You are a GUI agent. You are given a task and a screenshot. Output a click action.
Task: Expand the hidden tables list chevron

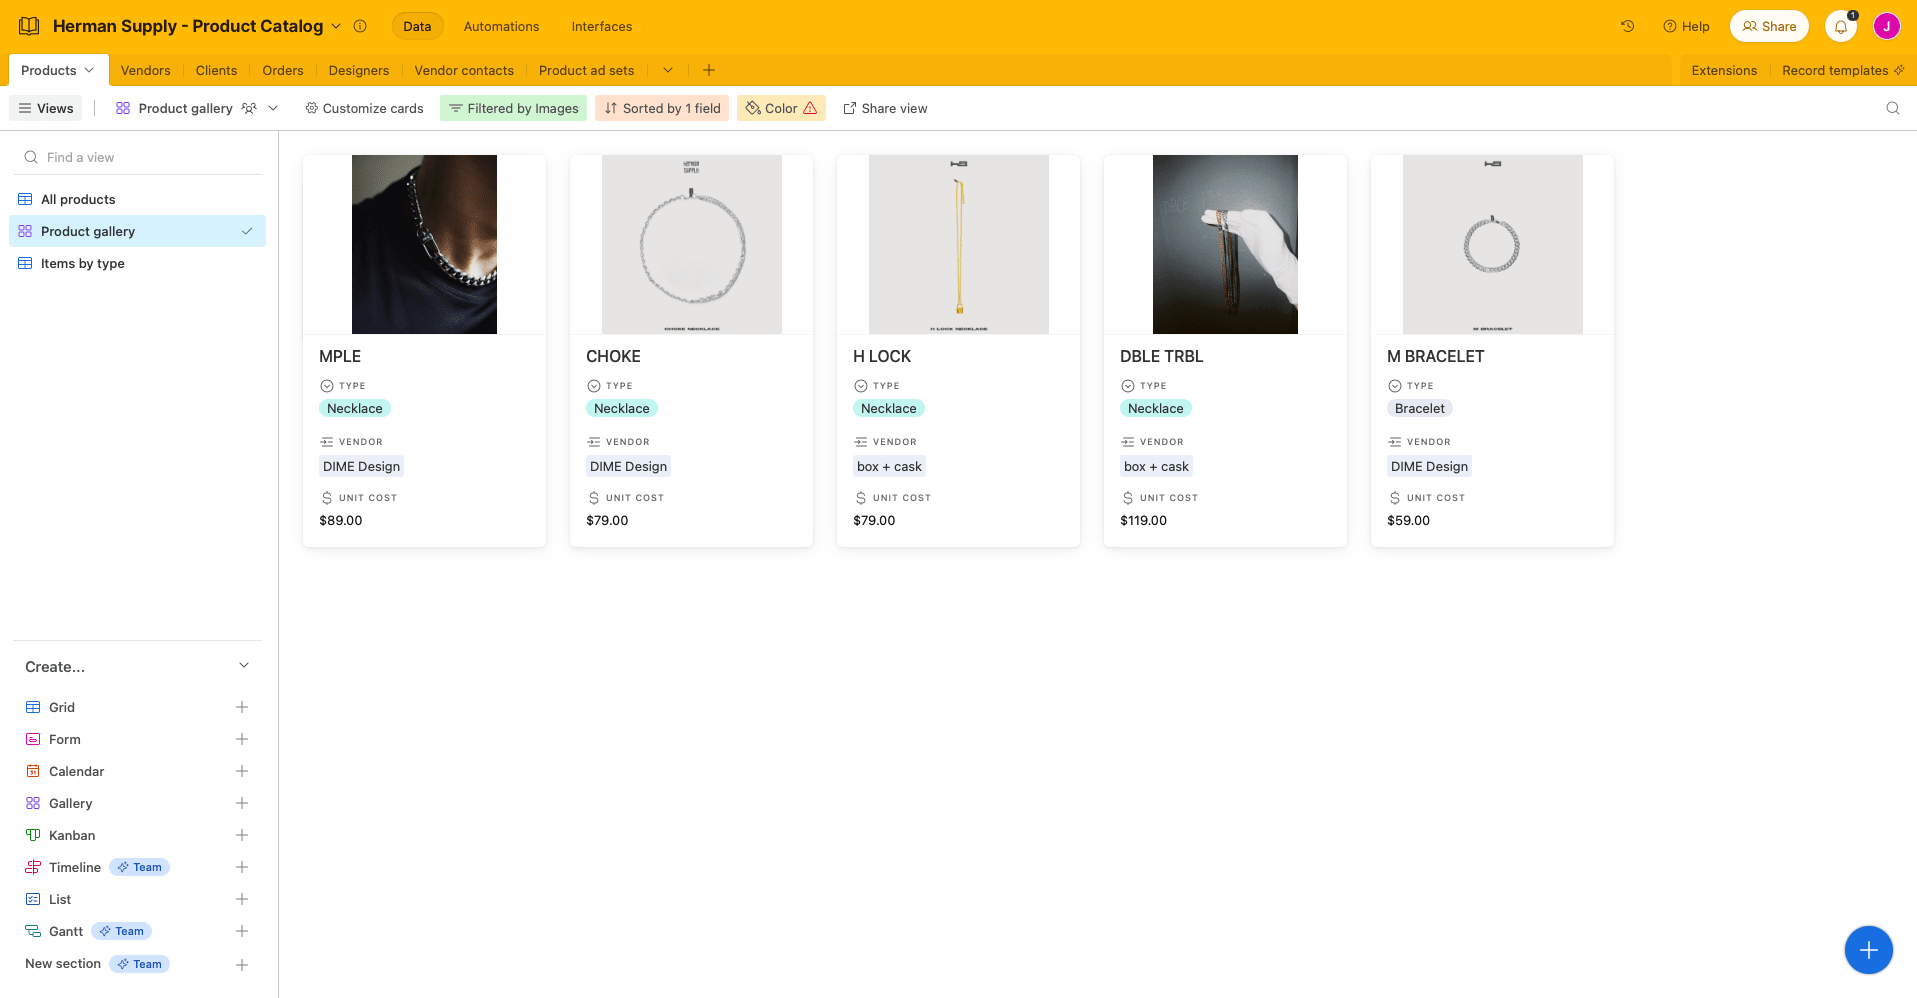coord(668,70)
